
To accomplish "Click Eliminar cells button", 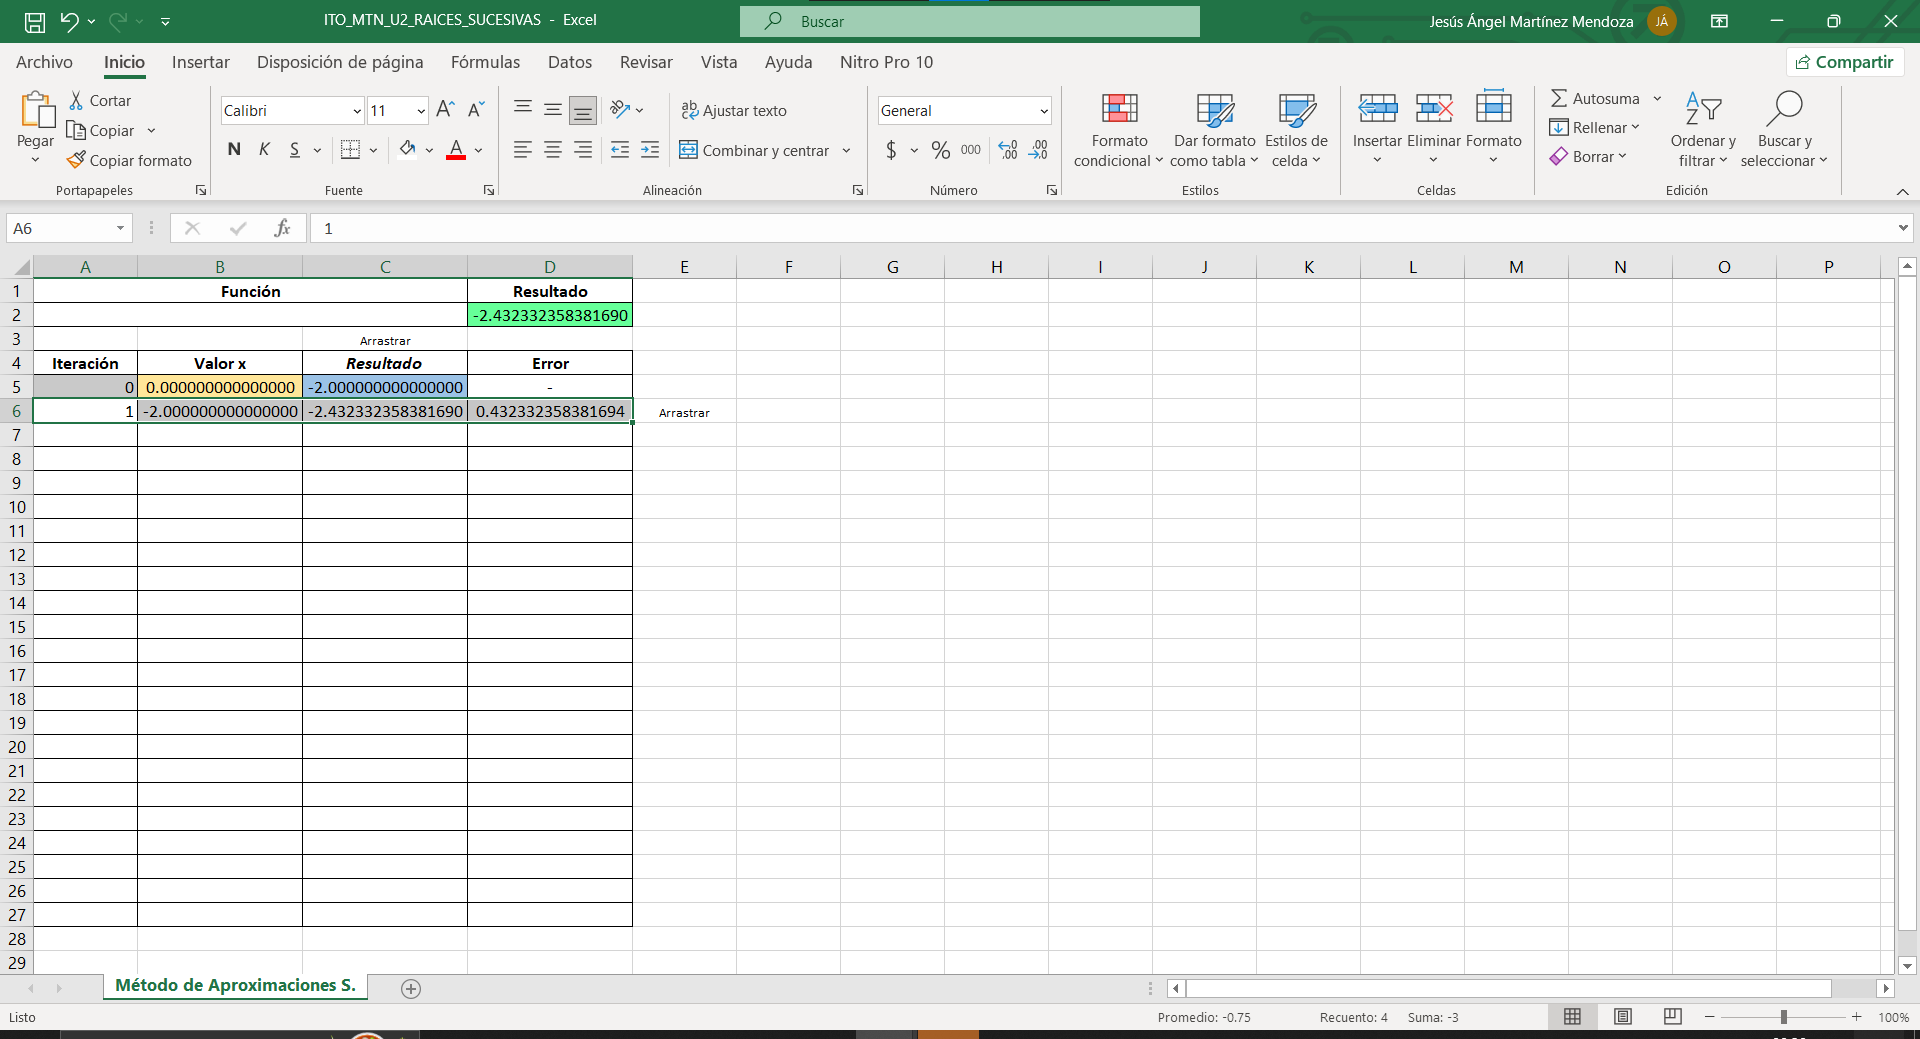I will click(1434, 130).
